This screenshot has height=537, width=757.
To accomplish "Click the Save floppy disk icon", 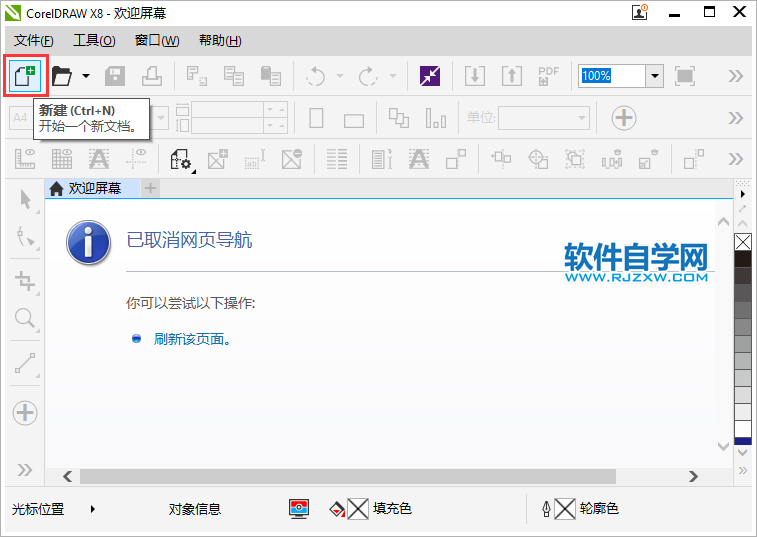I will pyautogui.click(x=115, y=76).
